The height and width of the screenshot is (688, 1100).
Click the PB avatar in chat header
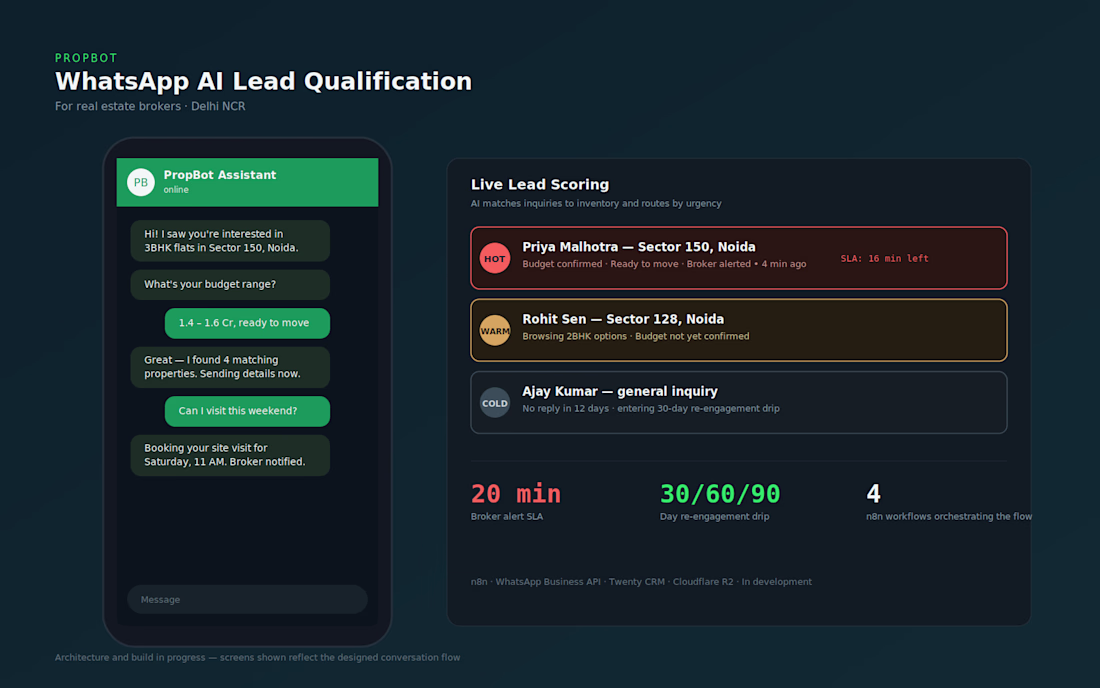pyautogui.click(x=140, y=182)
